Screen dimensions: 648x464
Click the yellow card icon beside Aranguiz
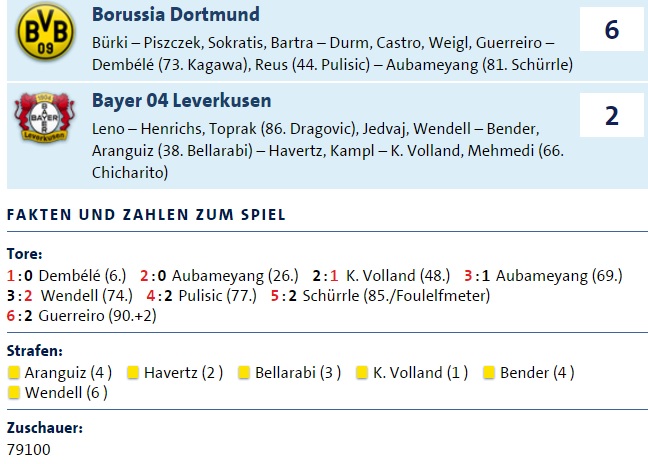tap(14, 373)
